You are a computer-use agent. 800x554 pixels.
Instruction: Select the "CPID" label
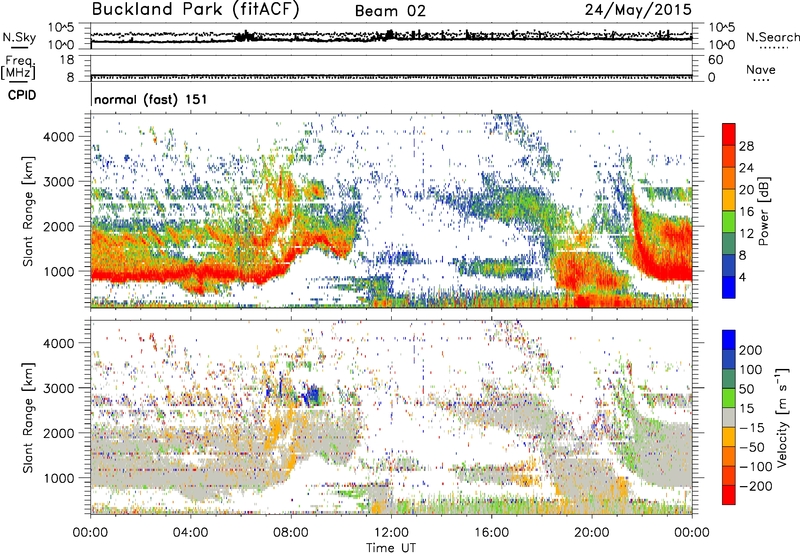(22, 95)
